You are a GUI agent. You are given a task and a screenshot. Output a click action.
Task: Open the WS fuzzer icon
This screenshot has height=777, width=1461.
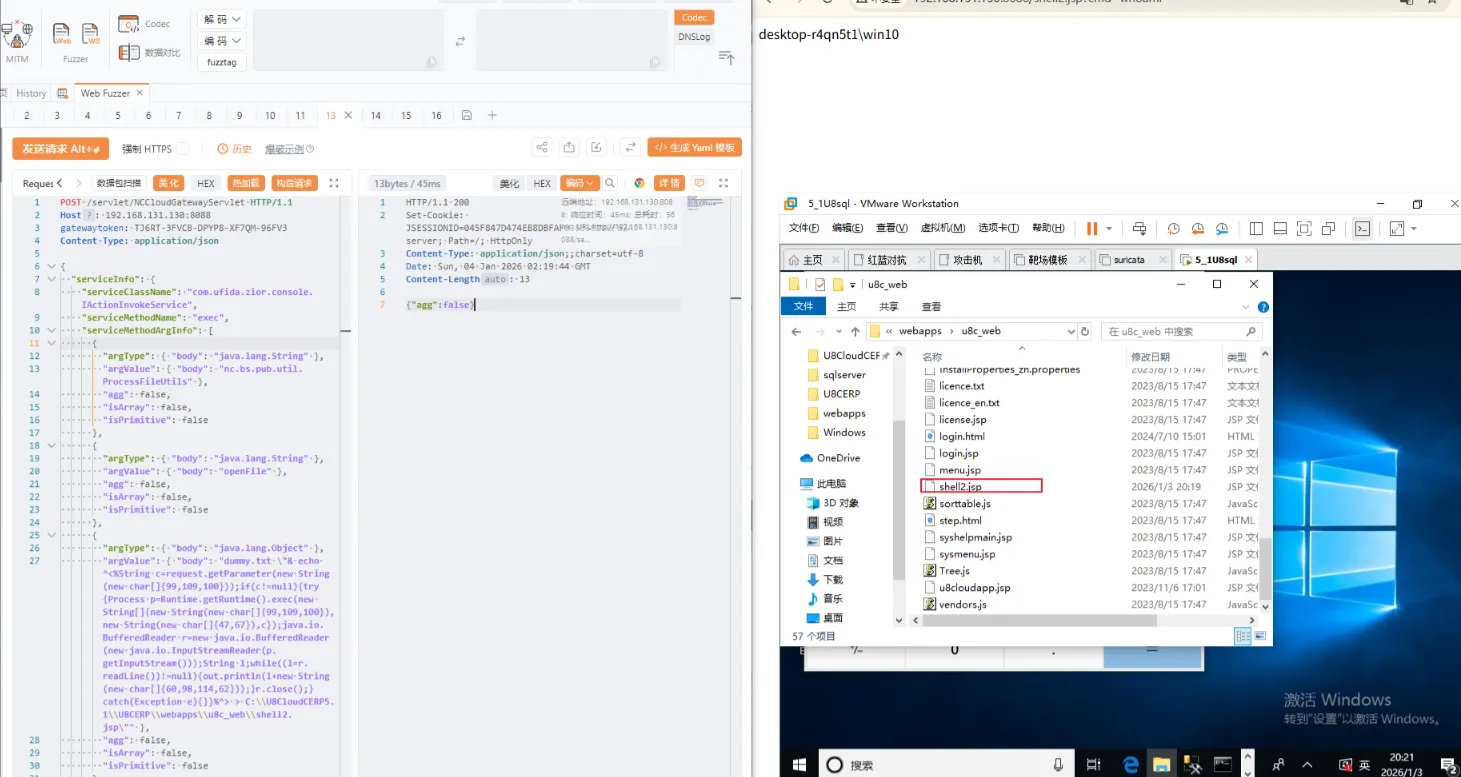[91, 35]
